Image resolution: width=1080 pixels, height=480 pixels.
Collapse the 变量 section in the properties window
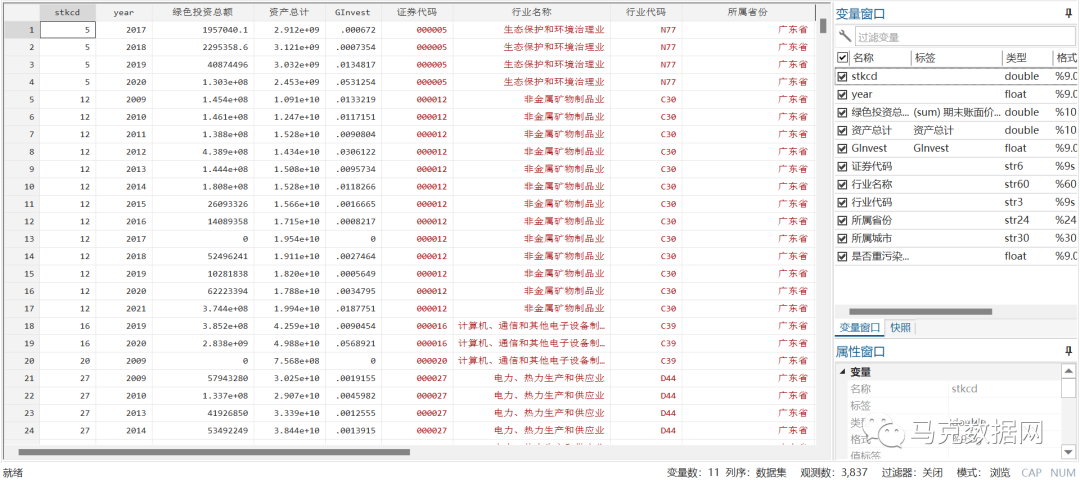(842, 372)
